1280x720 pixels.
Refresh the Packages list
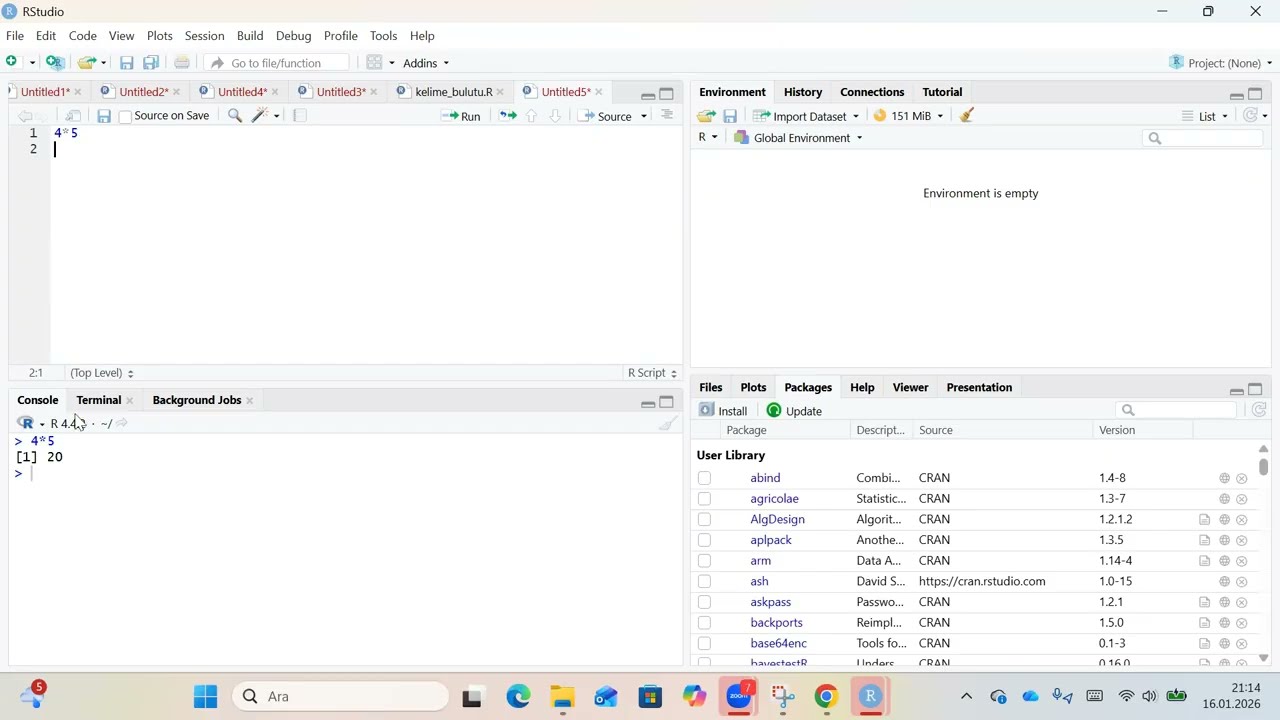click(1259, 411)
